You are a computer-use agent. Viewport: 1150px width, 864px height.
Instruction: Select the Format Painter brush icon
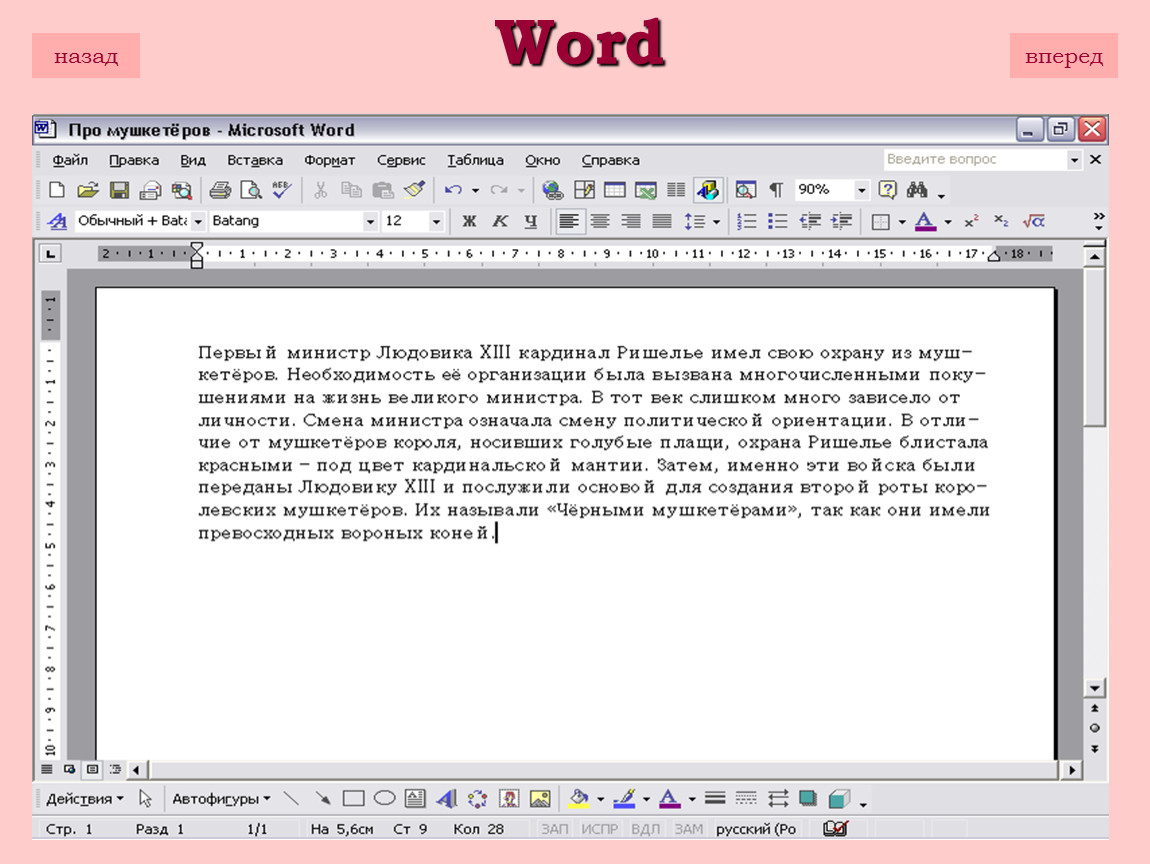414,191
